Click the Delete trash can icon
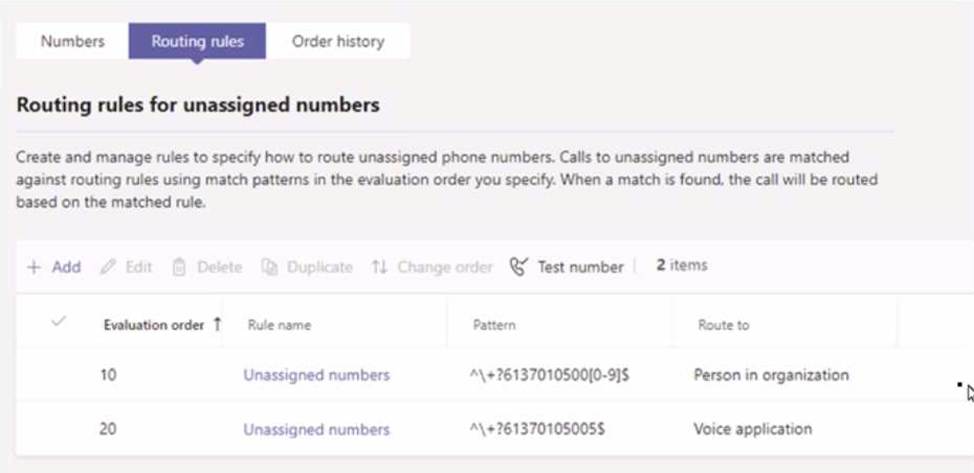Viewport: 974px width, 473px height. click(x=179, y=267)
